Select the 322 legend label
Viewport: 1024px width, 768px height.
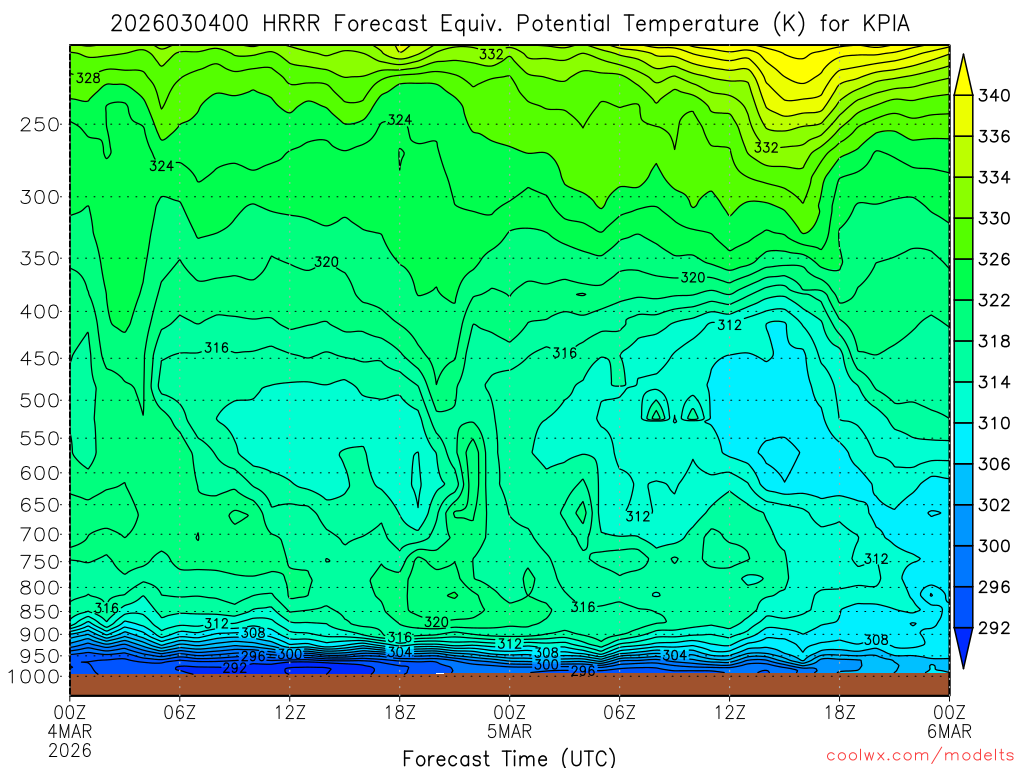(x=993, y=300)
